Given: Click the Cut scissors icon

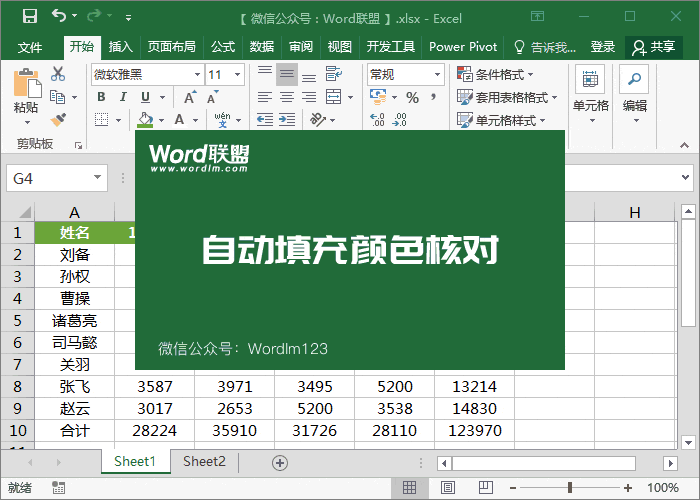Looking at the screenshot, I should click(58, 74).
